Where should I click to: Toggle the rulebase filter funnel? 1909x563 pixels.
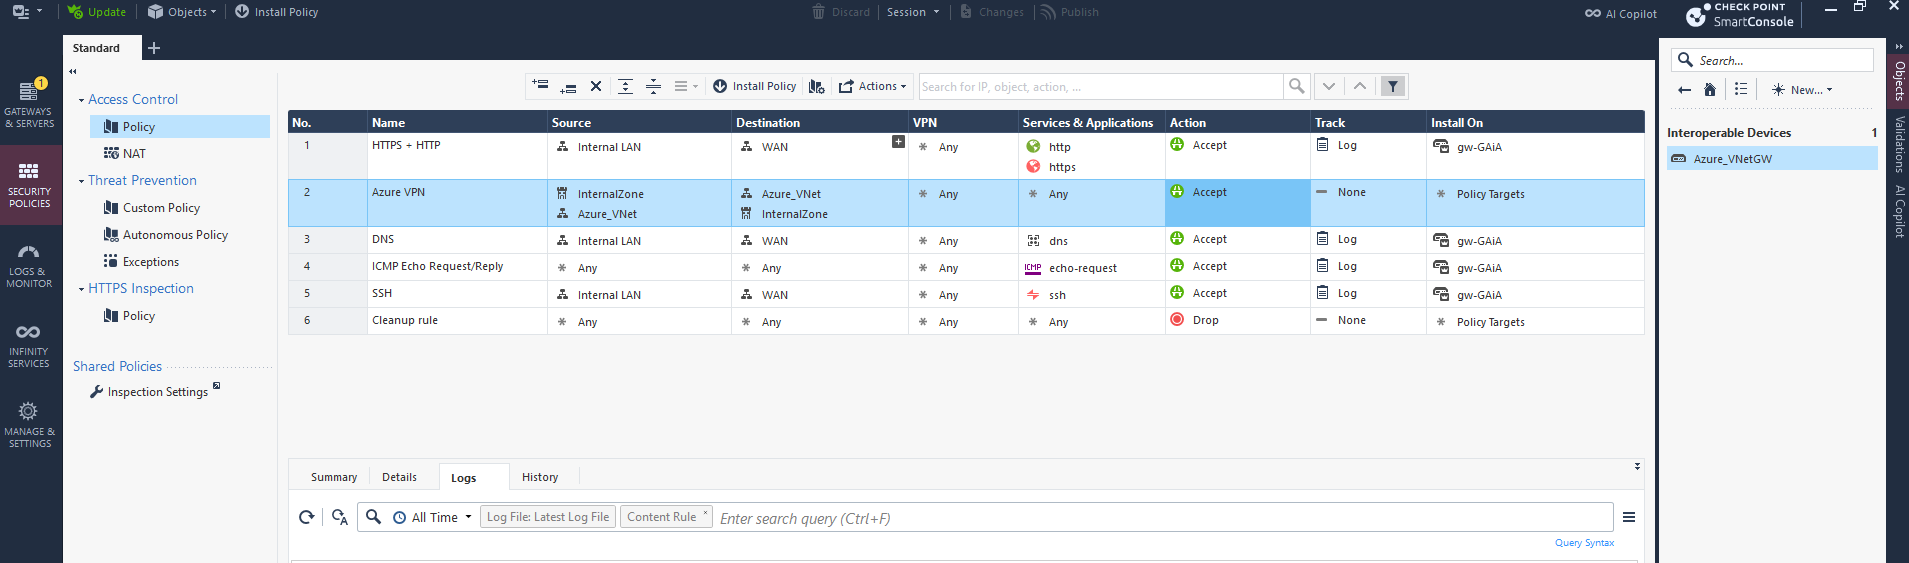click(x=1392, y=86)
